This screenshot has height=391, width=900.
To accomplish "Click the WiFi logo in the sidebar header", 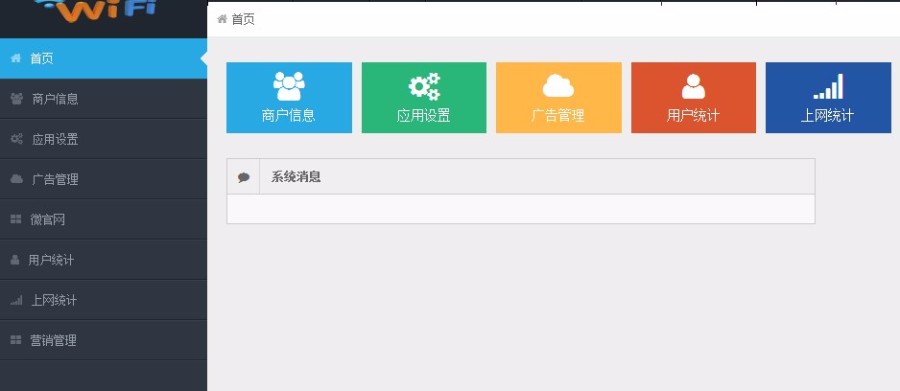I will [x=95, y=11].
